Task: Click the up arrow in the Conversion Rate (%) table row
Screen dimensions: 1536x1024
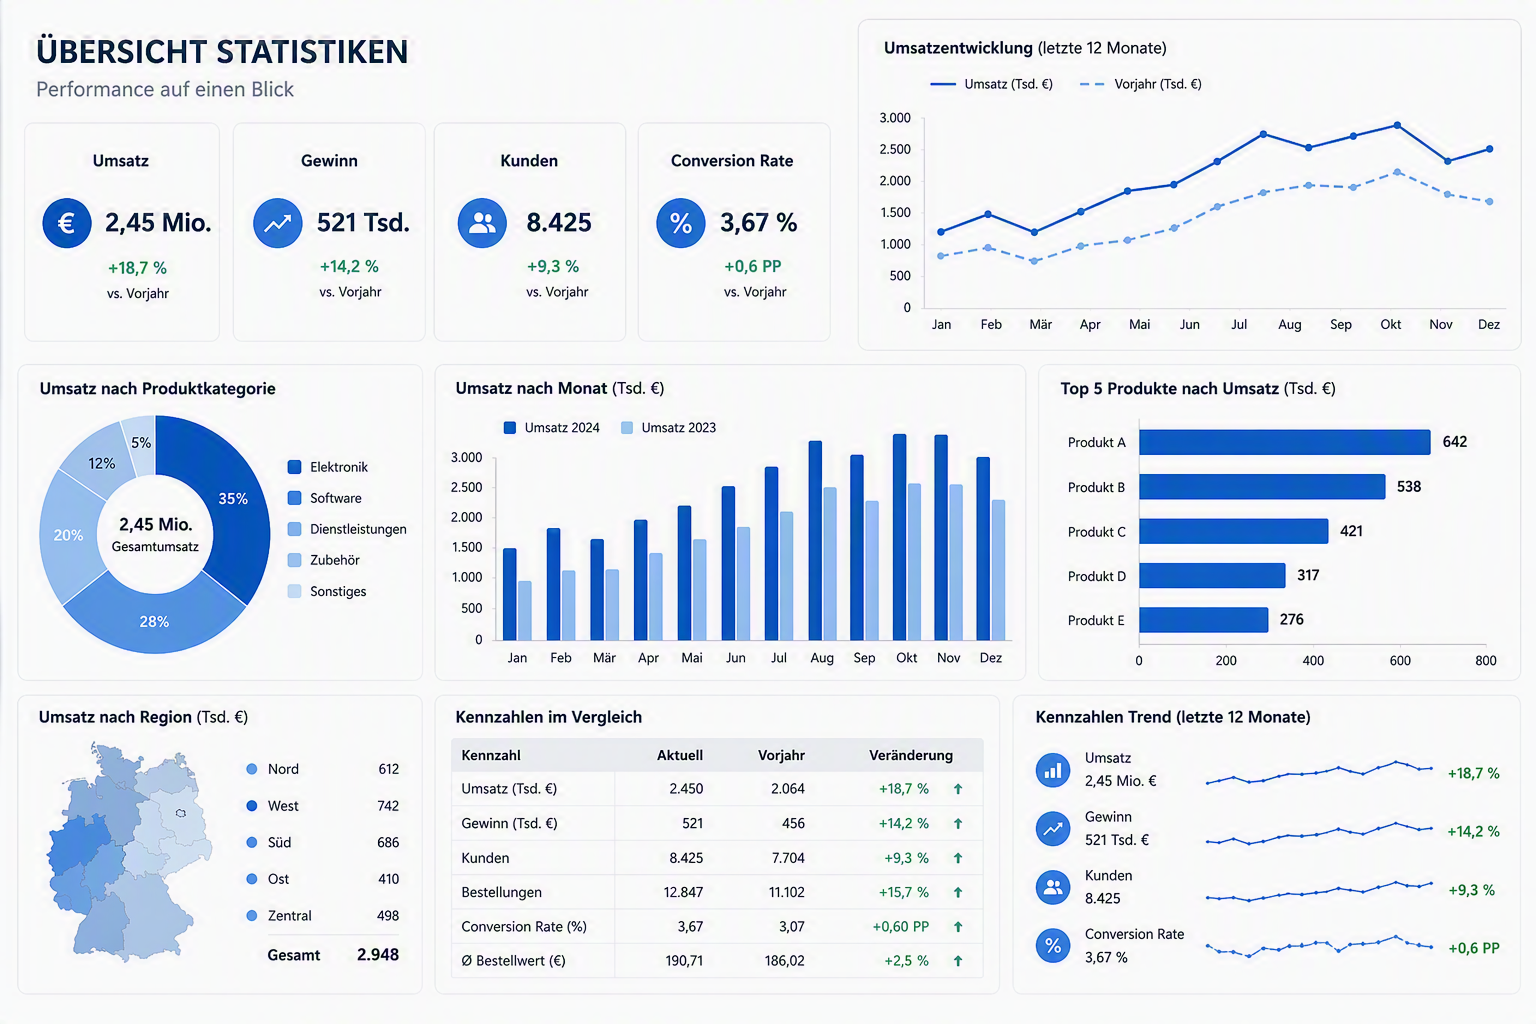Action: tap(958, 927)
